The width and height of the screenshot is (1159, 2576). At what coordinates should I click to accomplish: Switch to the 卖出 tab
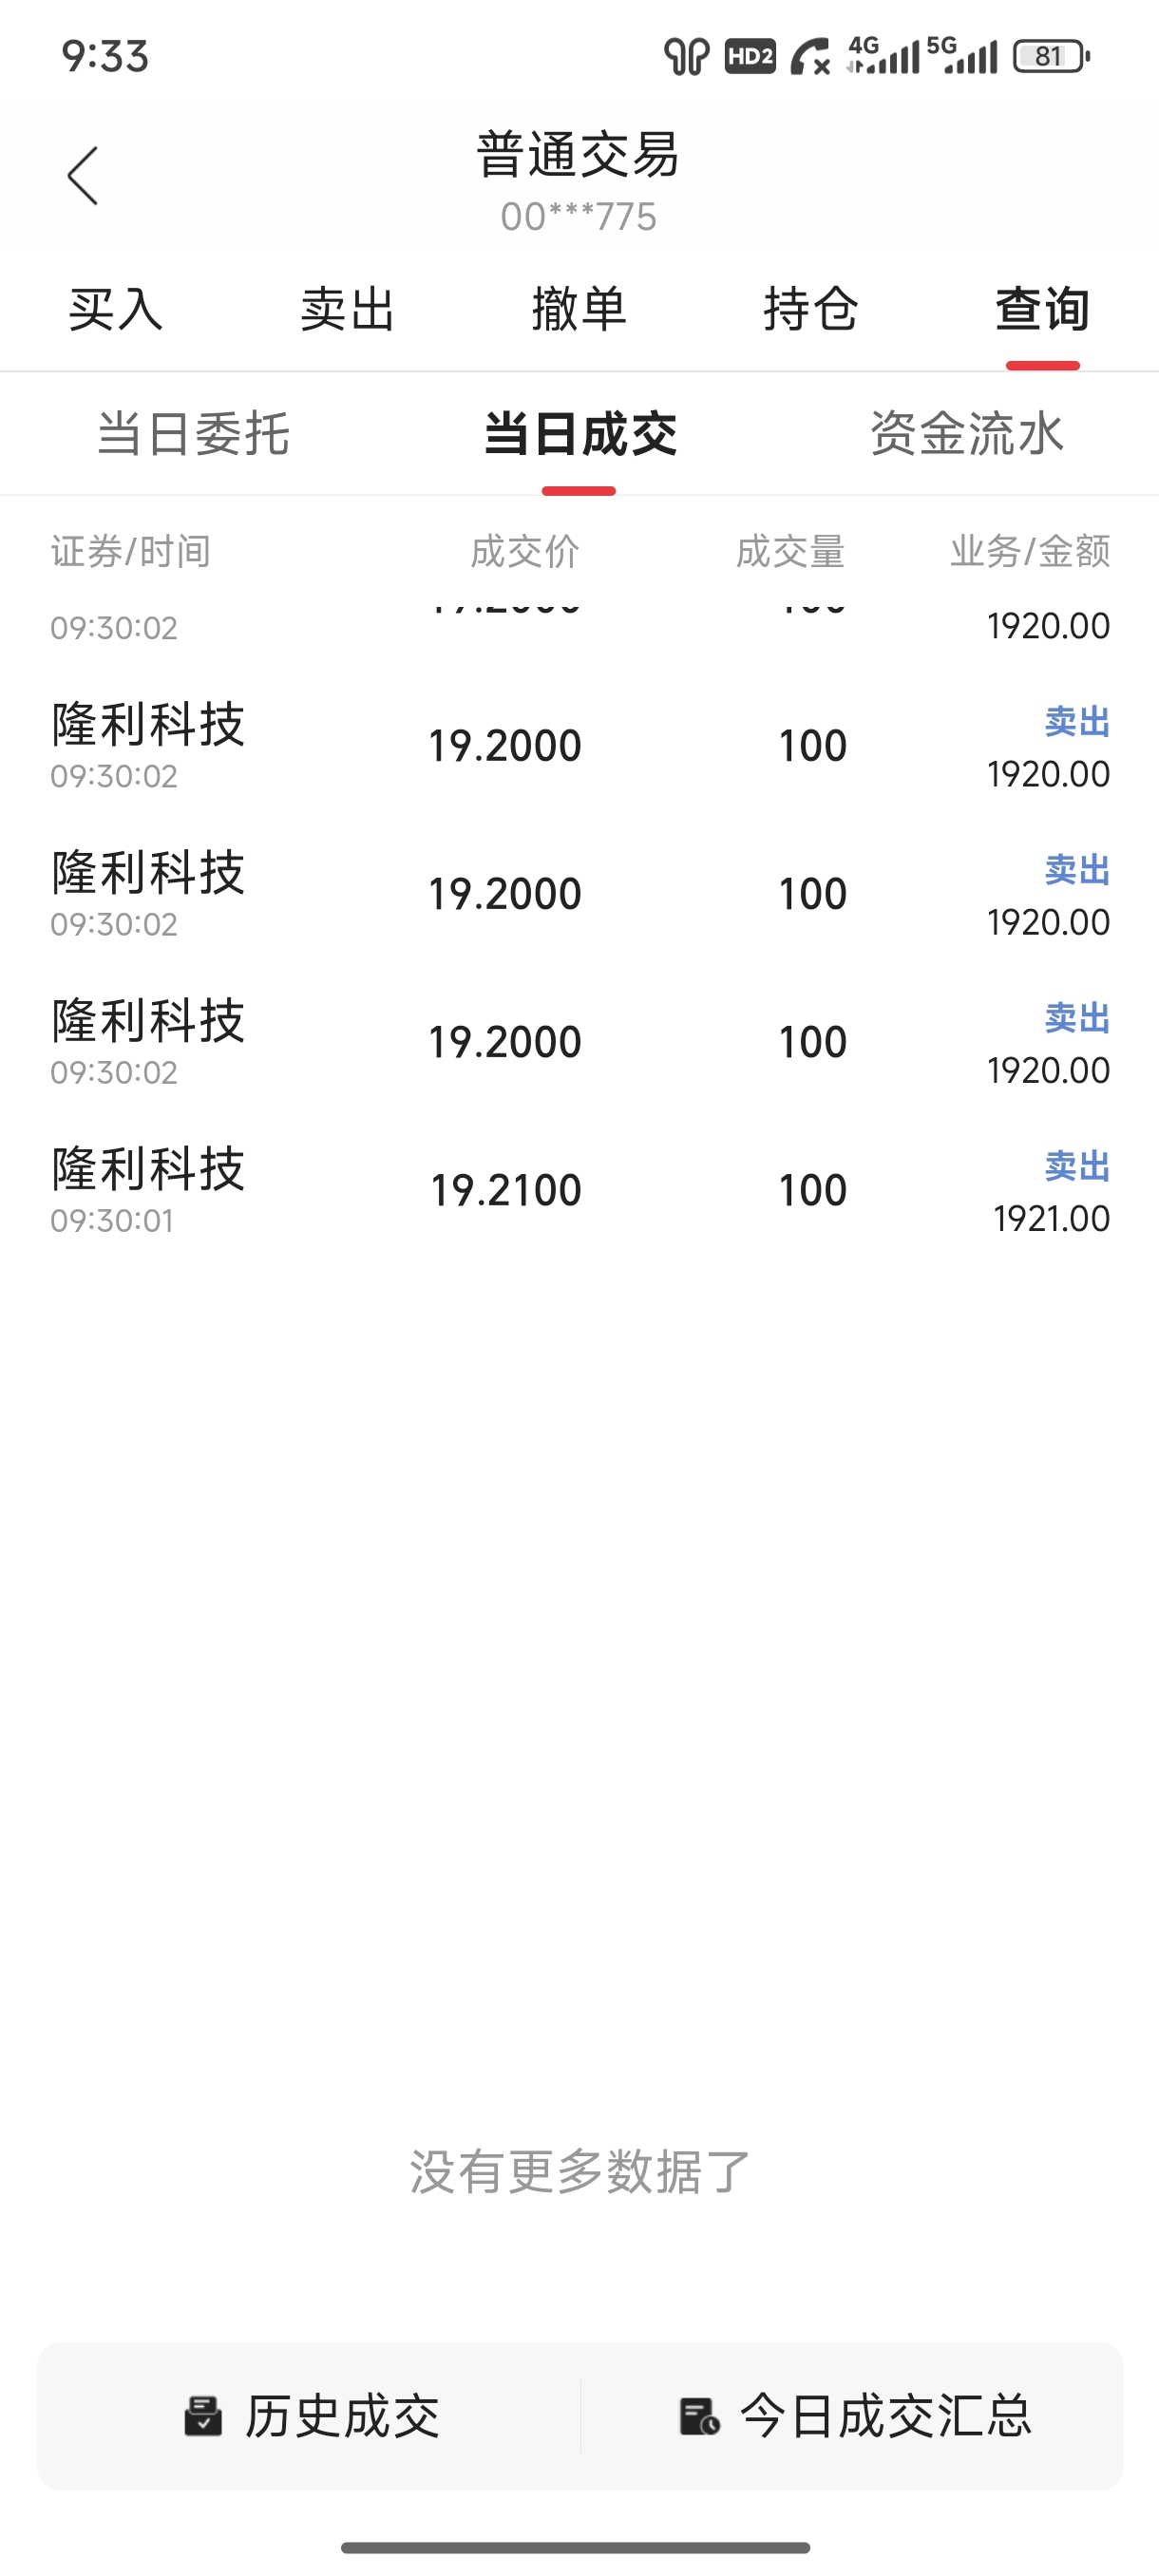[348, 309]
